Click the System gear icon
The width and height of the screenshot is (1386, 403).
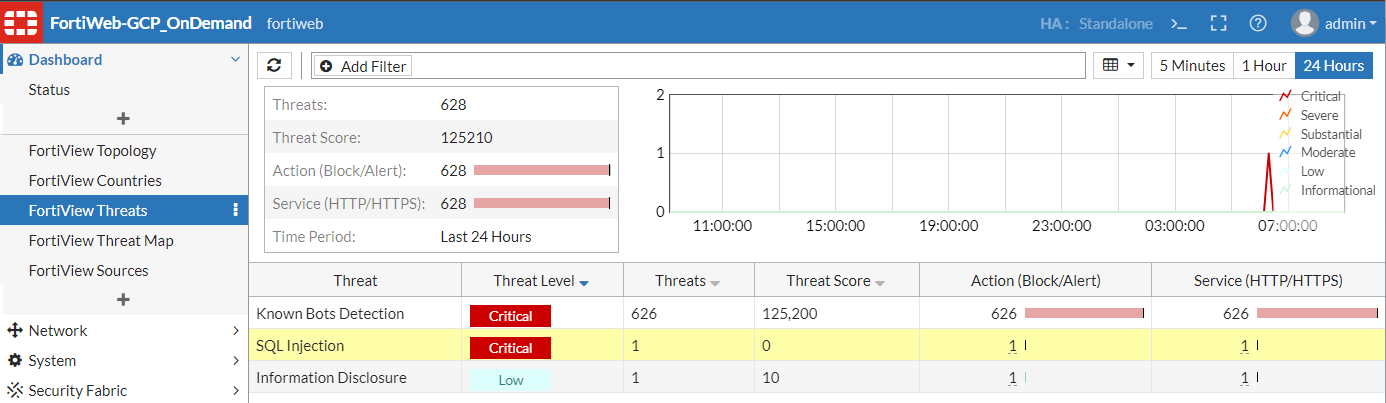point(15,361)
